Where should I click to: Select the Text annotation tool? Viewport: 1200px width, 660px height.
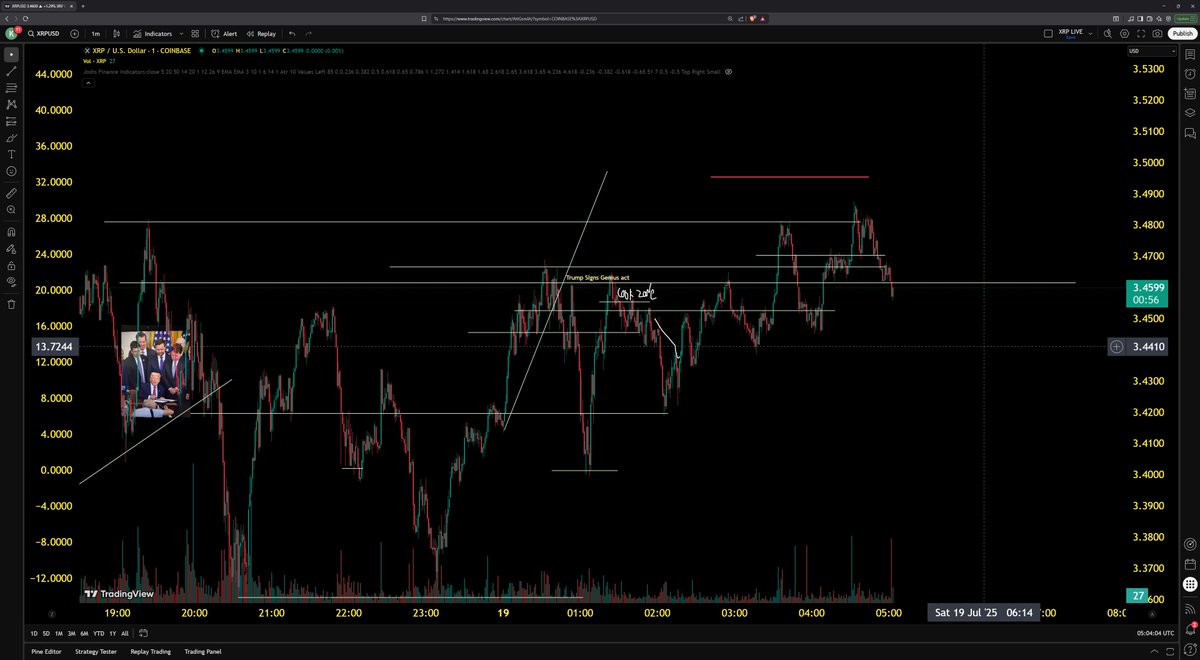click(x=12, y=154)
